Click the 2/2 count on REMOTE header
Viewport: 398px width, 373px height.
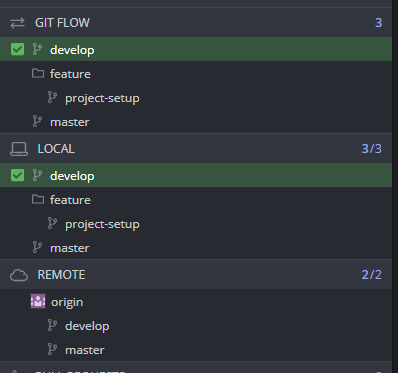point(372,275)
